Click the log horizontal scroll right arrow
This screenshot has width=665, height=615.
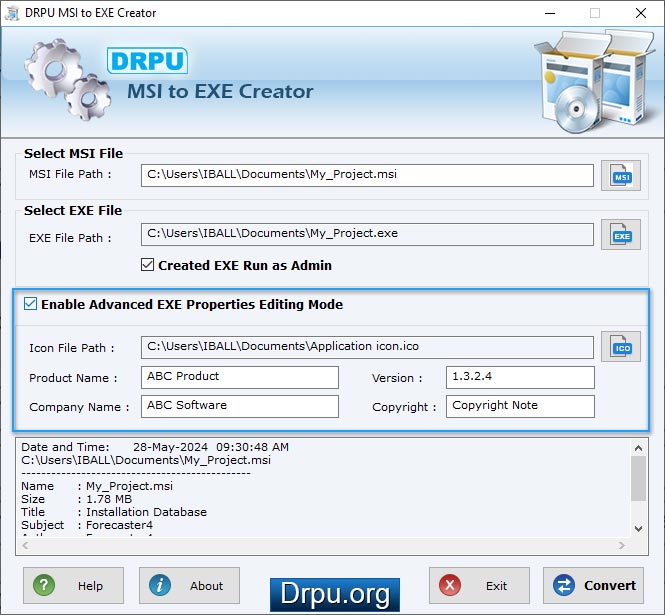click(x=622, y=545)
